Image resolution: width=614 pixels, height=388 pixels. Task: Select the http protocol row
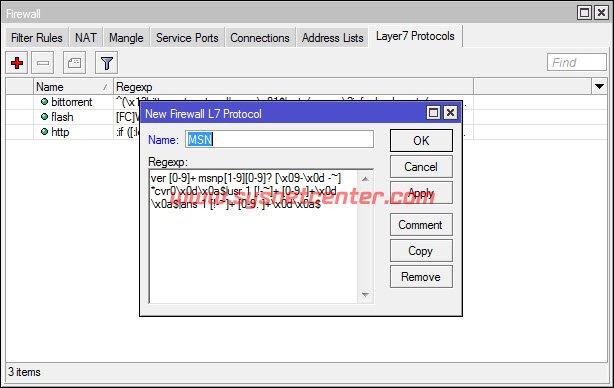307,132
